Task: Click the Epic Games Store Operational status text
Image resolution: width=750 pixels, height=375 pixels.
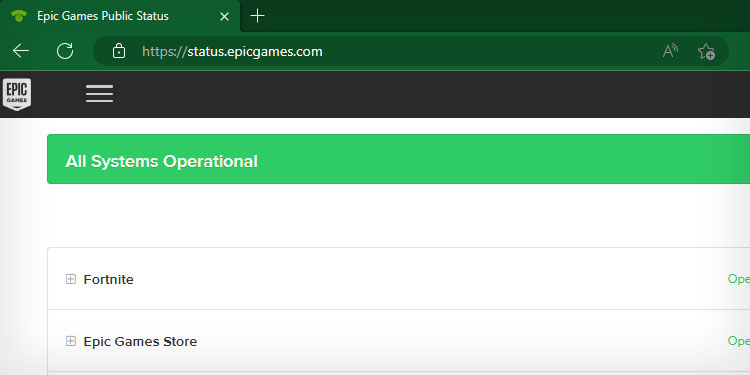Action: pos(739,341)
